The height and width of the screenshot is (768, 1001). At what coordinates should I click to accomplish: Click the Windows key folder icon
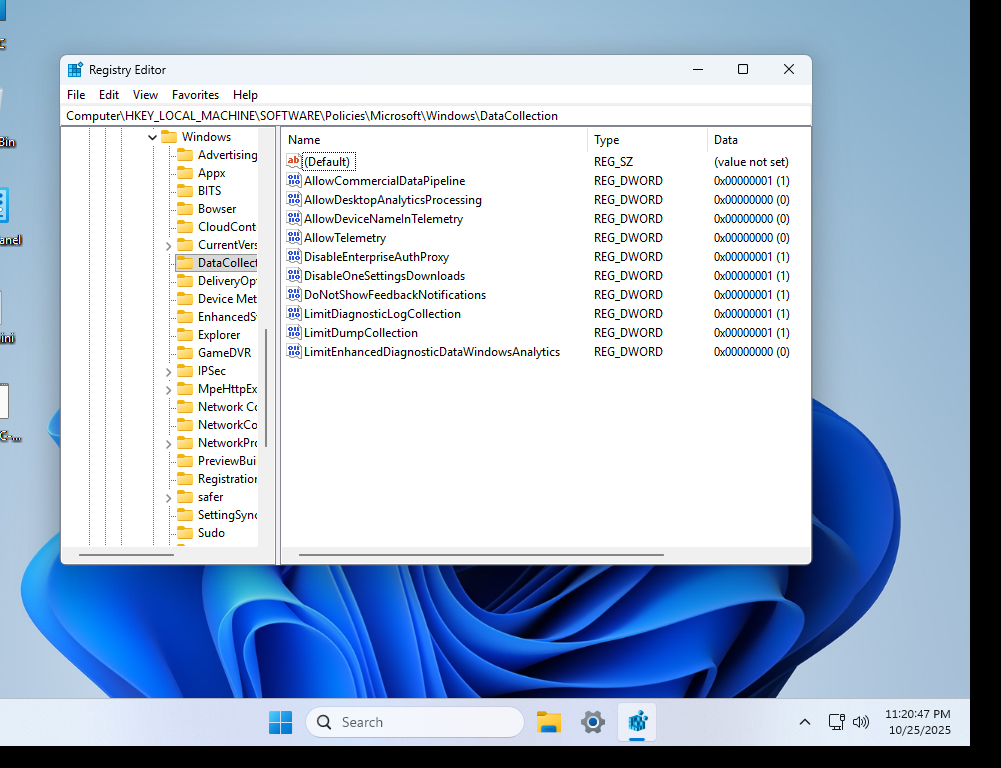click(169, 137)
